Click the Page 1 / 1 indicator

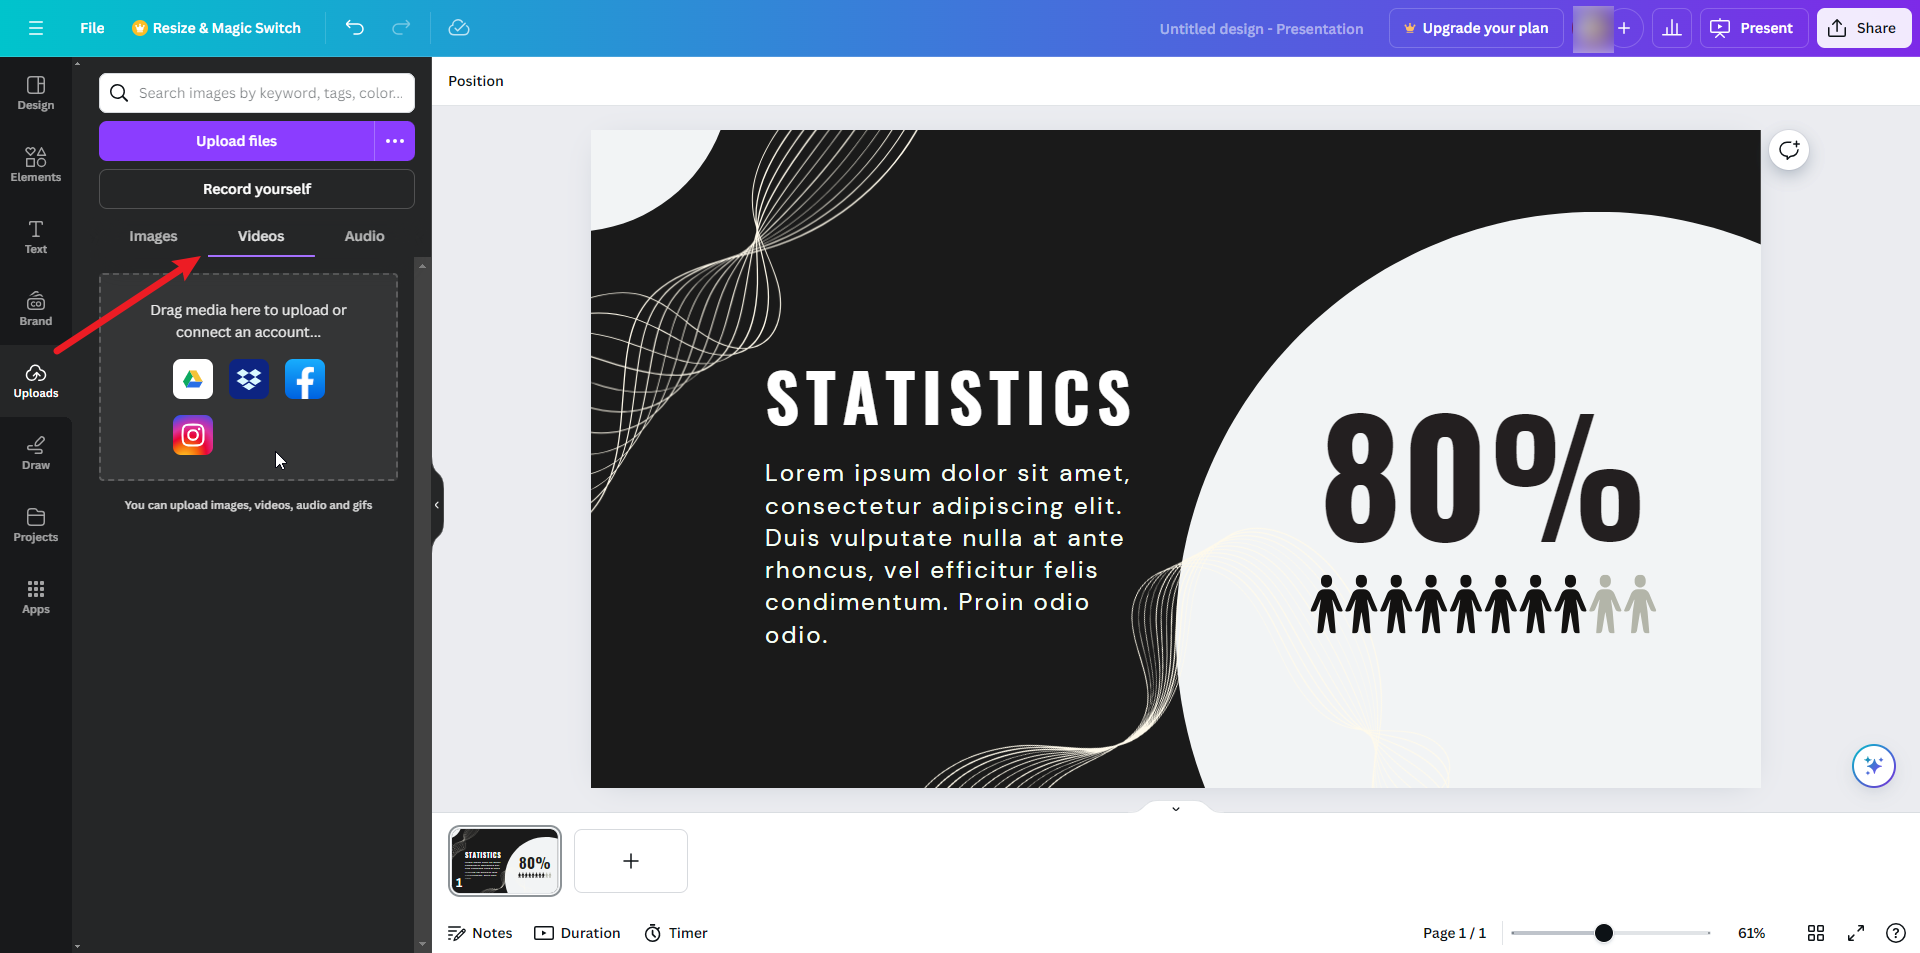click(x=1454, y=933)
